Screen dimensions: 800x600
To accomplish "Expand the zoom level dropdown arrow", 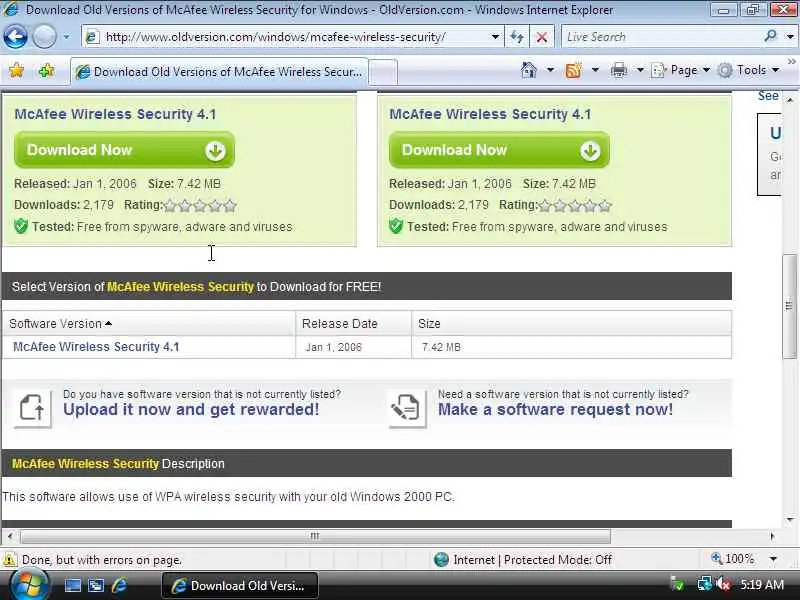I will [x=773, y=559].
